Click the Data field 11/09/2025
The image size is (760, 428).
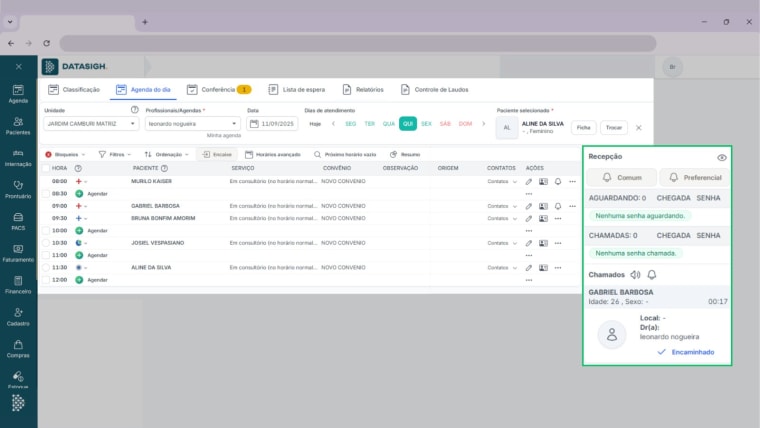(x=272, y=124)
